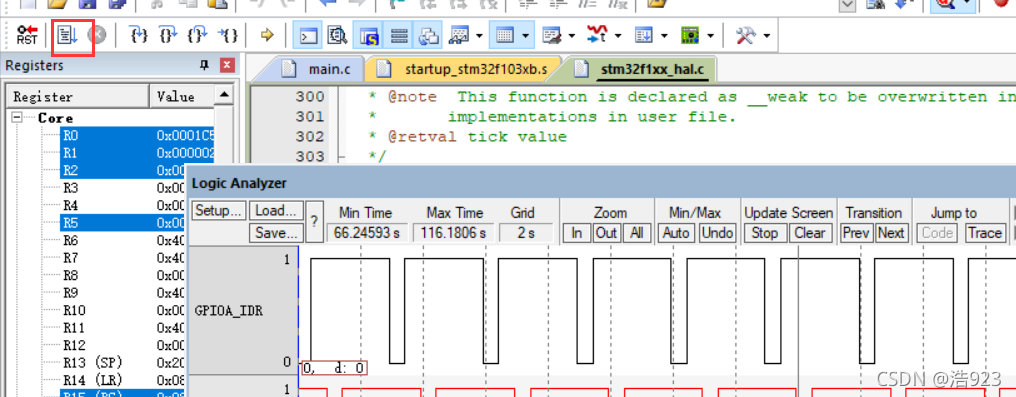The width and height of the screenshot is (1016, 397).
Task: Pin the Registers panel
Action: [x=205, y=65]
